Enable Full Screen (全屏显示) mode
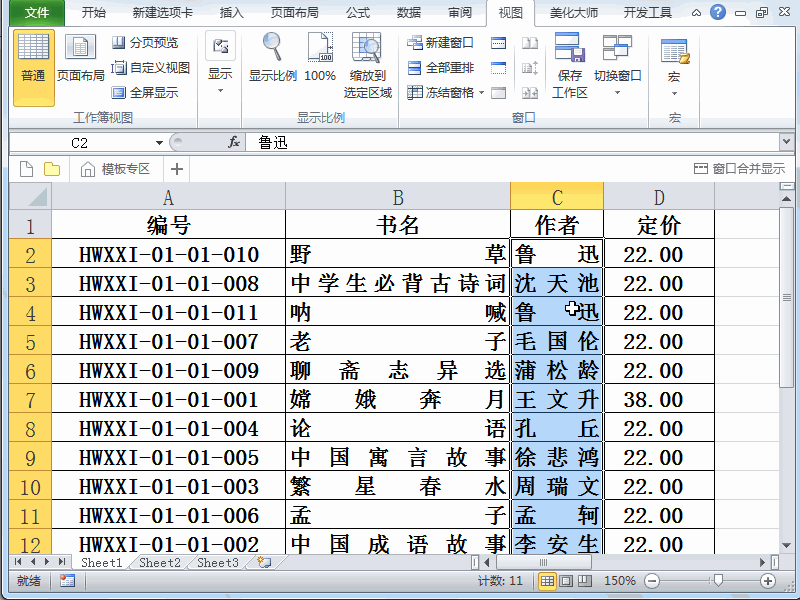This screenshot has width=800, height=600. (x=145, y=92)
